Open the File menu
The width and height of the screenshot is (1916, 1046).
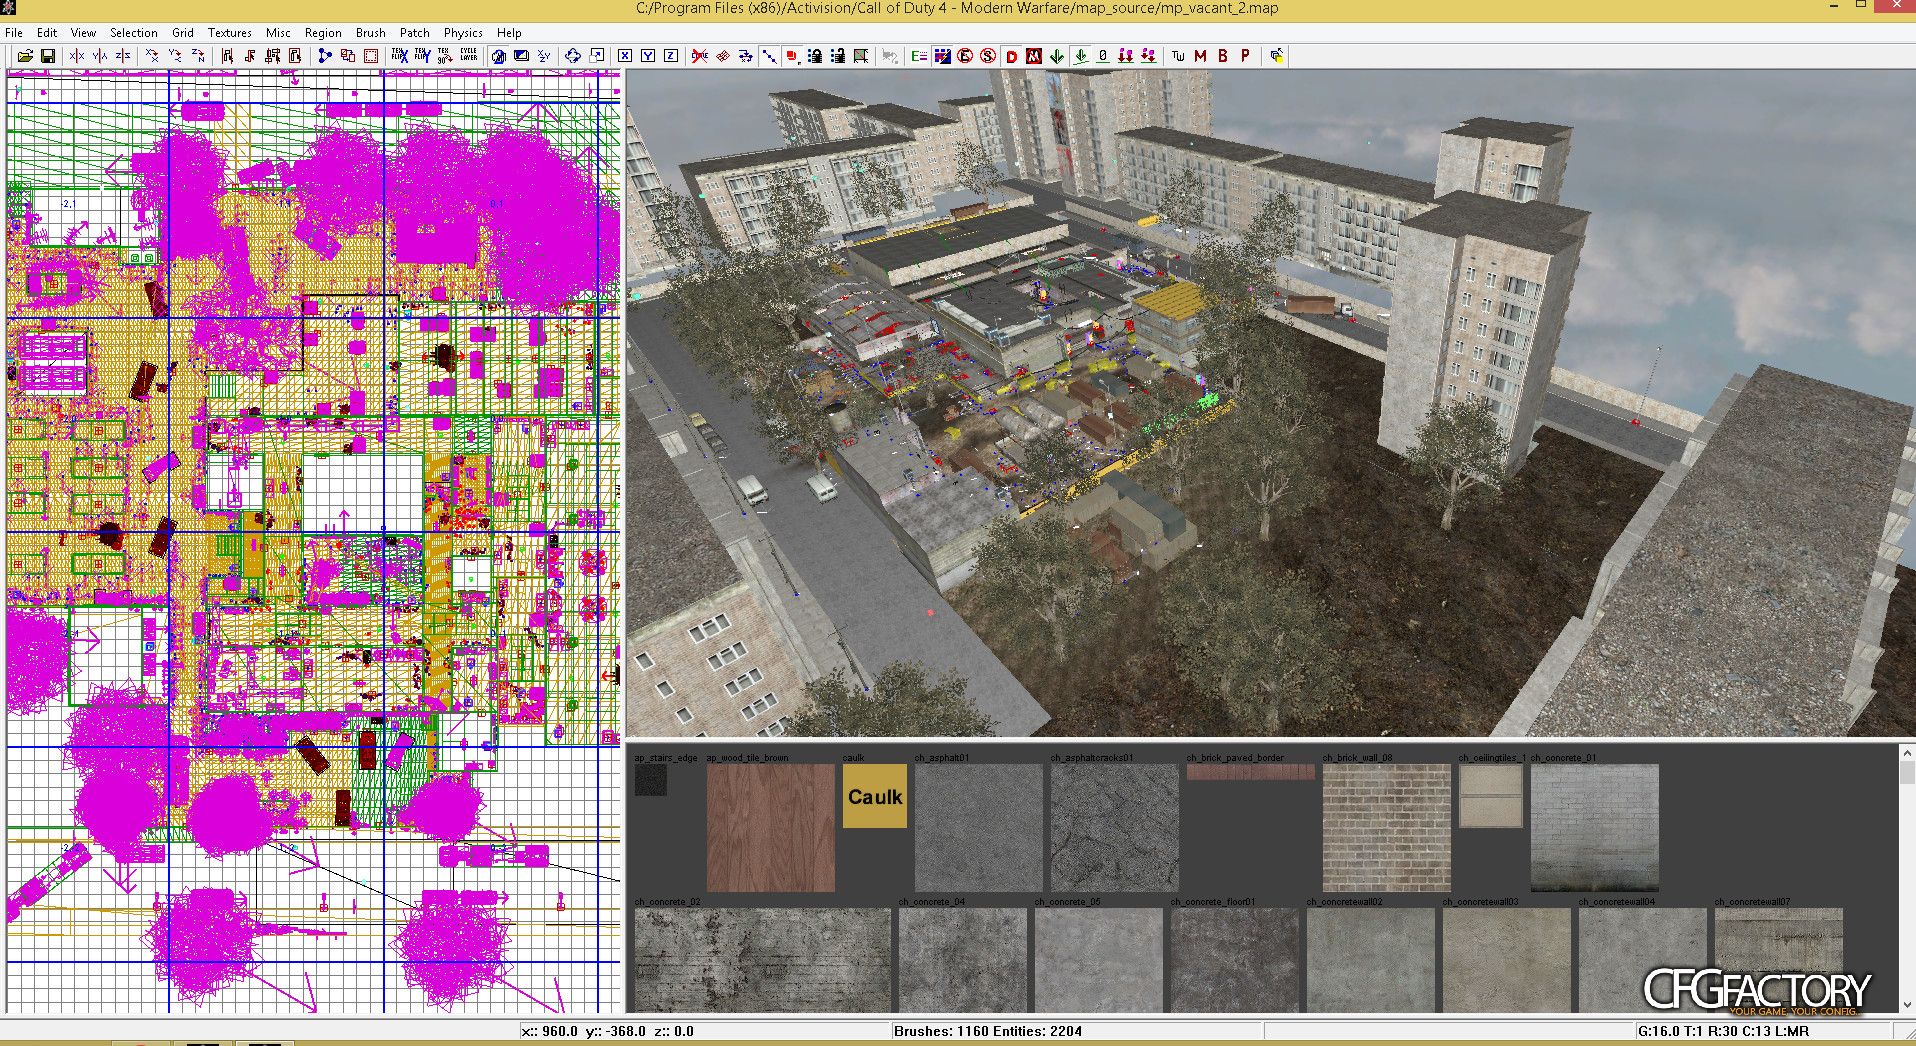(x=14, y=33)
